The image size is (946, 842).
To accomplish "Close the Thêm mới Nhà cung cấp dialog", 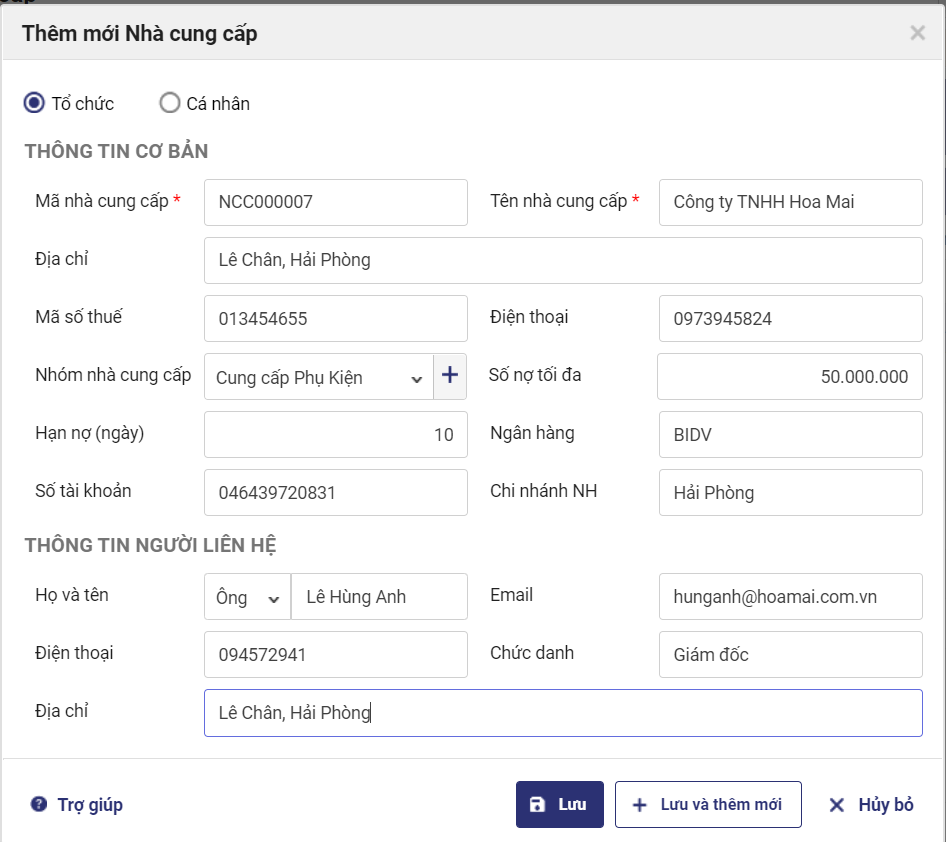I will pyautogui.click(x=917, y=33).
